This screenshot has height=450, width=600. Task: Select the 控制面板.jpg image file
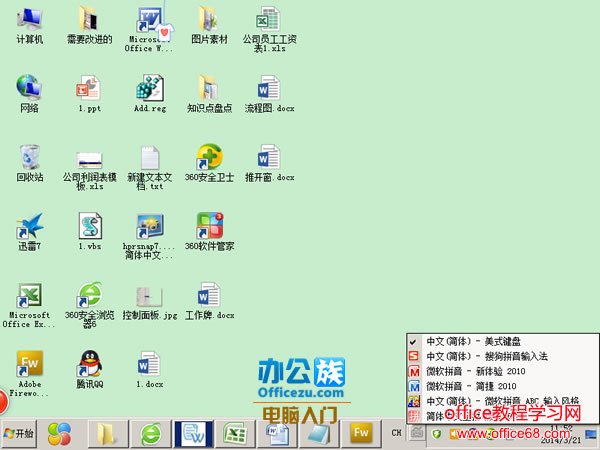click(150, 302)
